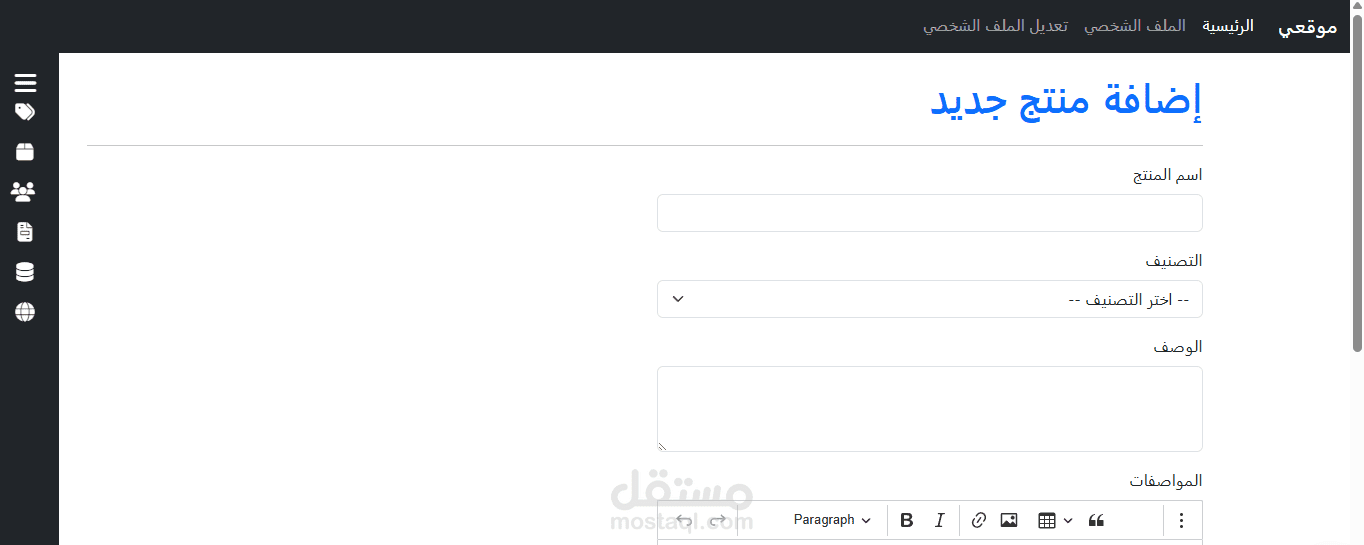Open the users group icon in sidebar
Image resolution: width=1364 pixels, height=545 pixels.
[x=23, y=191]
